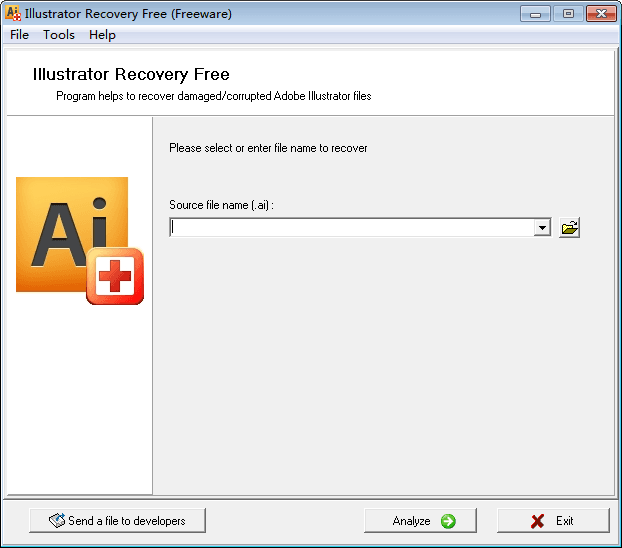Maximize the Illustrator Recovery Free window

[x=568, y=14]
